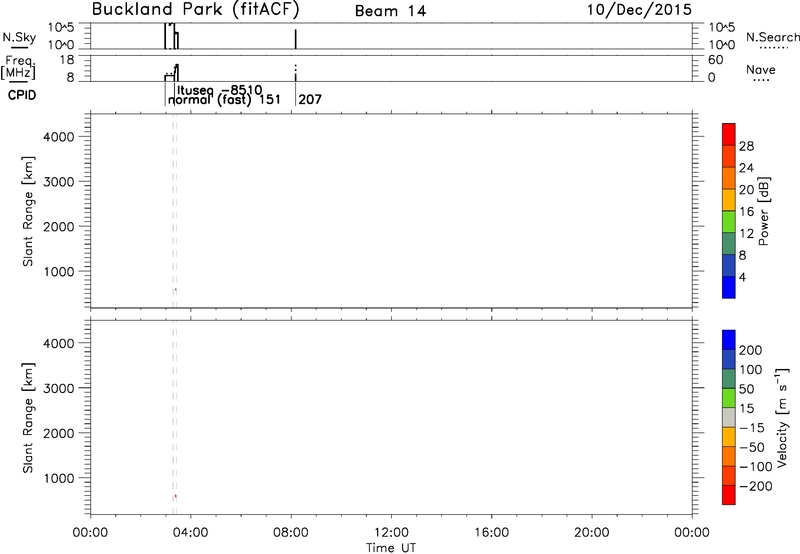Click the 'Freq. [MHz]' label
Image resolution: width=800 pixels, height=554 pixels.
tap(18, 68)
